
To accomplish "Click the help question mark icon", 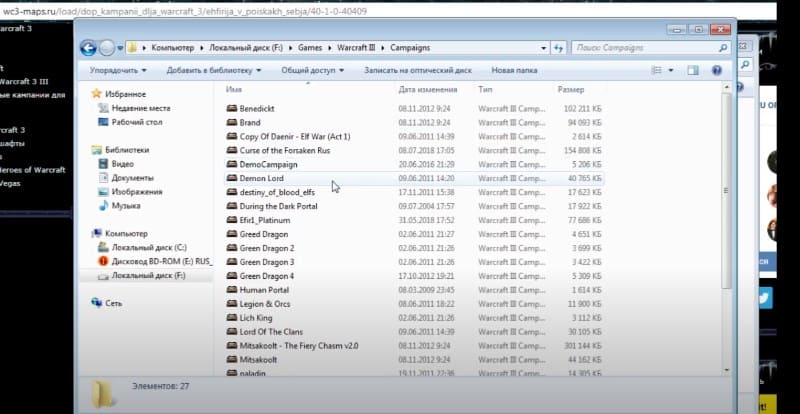I will coord(716,70).
